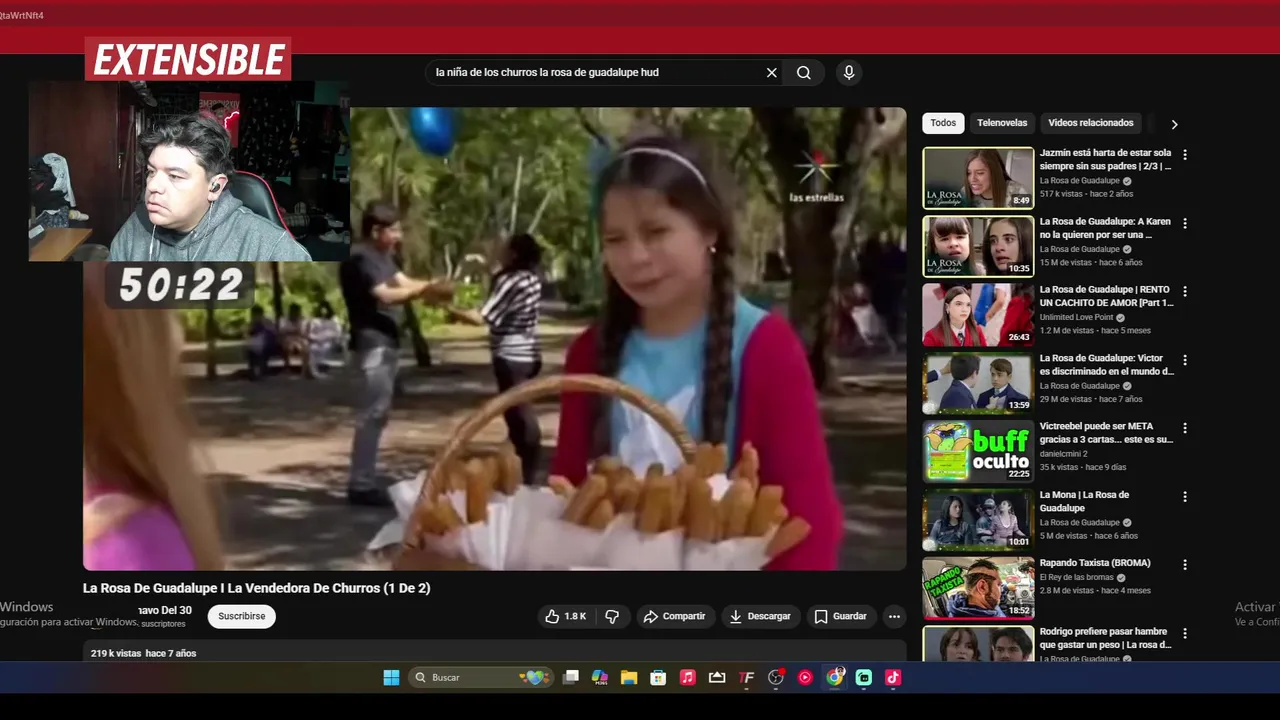The width and height of the screenshot is (1280, 720).
Task: Open 'El Rey de las bromas' channel
Action: pyautogui.click(x=1077, y=578)
